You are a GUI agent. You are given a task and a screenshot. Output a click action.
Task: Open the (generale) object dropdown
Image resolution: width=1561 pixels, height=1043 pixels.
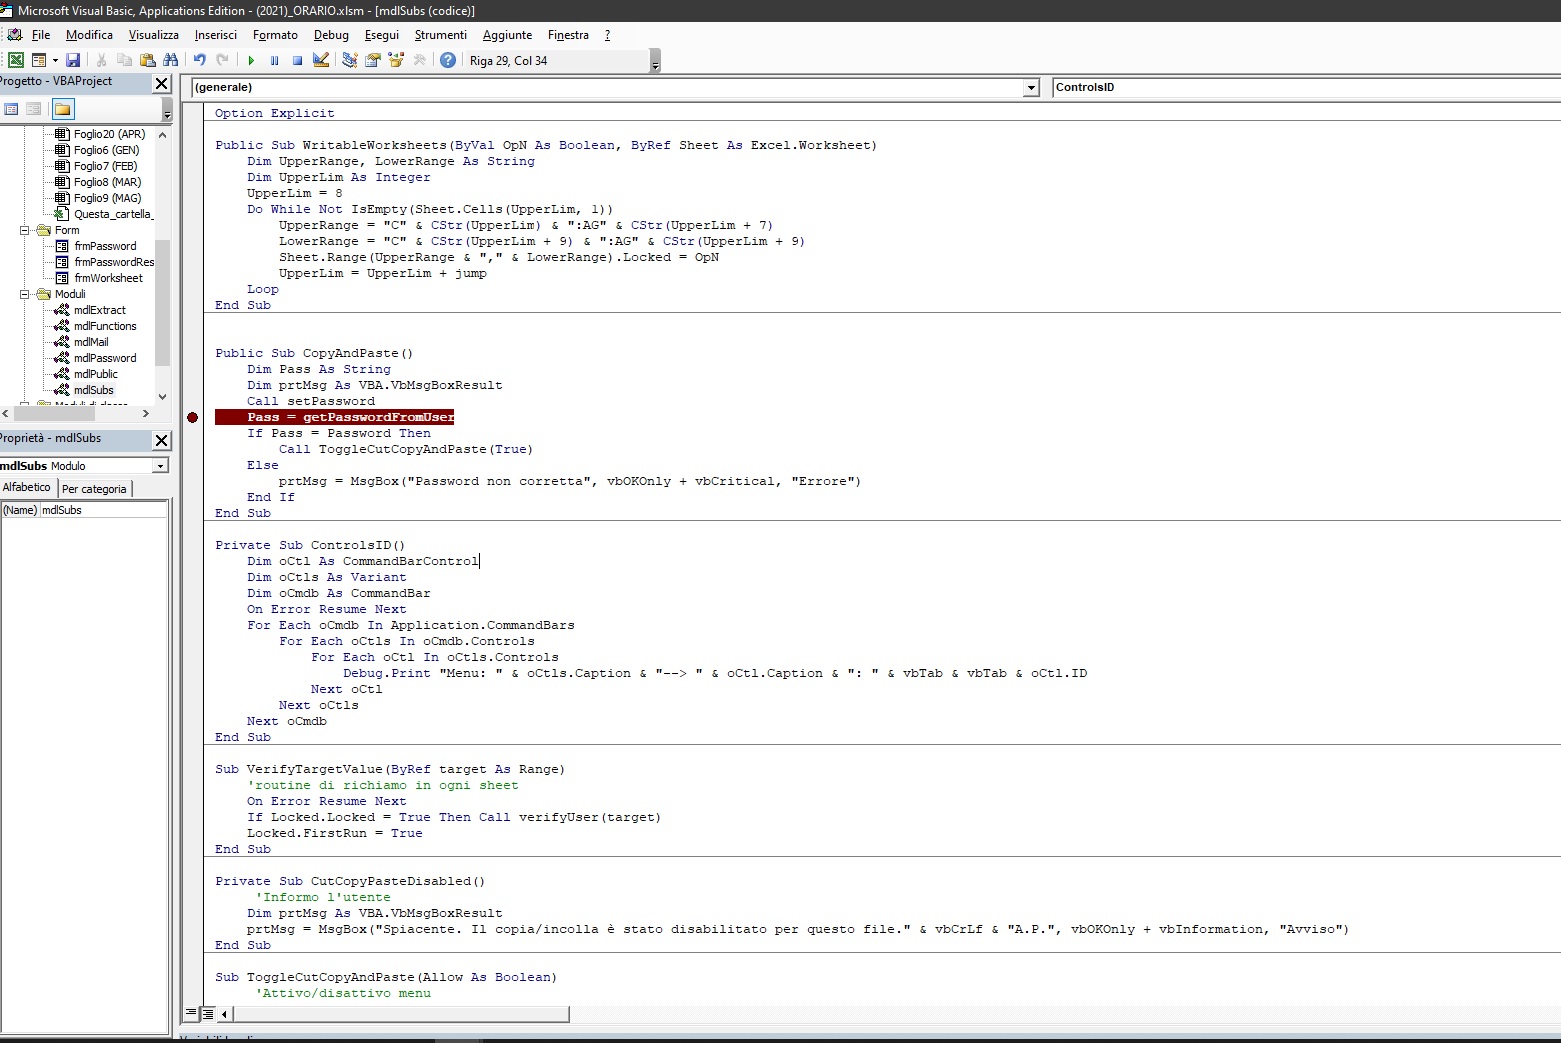click(x=1031, y=88)
